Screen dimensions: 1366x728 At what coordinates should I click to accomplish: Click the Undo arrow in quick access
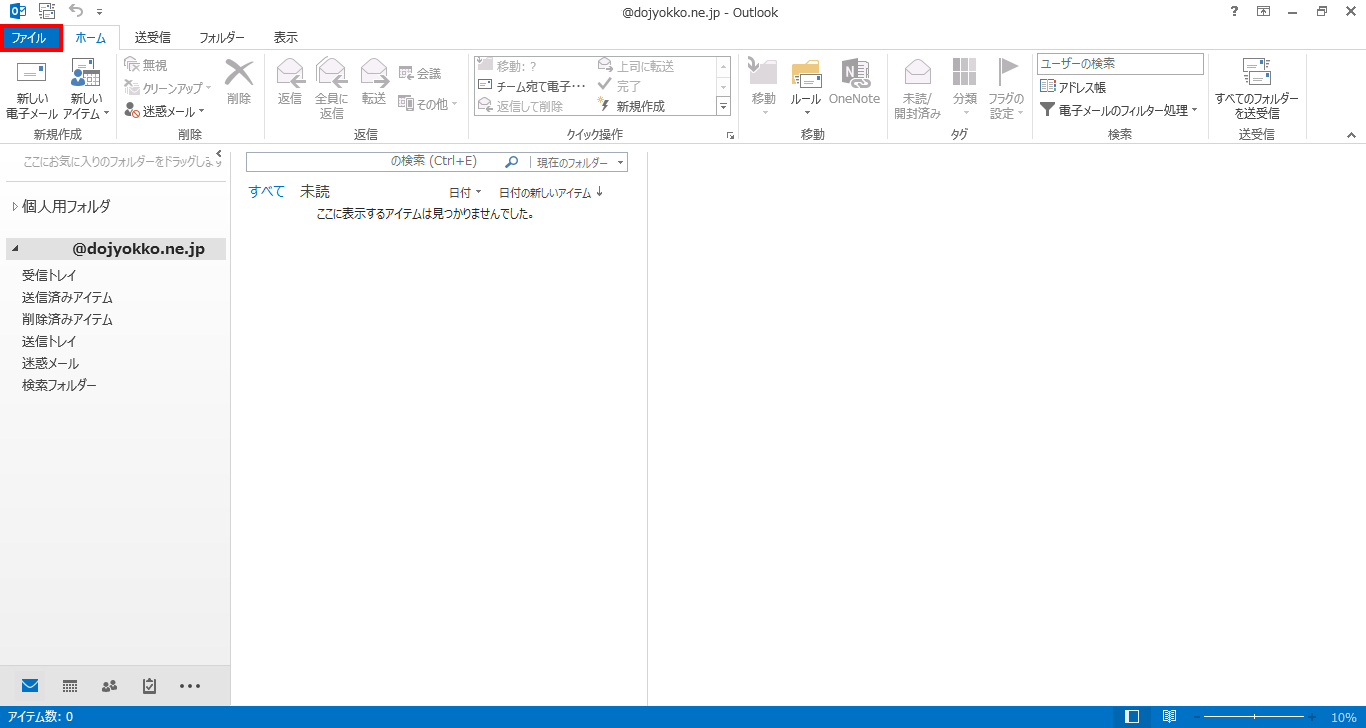(x=75, y=11)
